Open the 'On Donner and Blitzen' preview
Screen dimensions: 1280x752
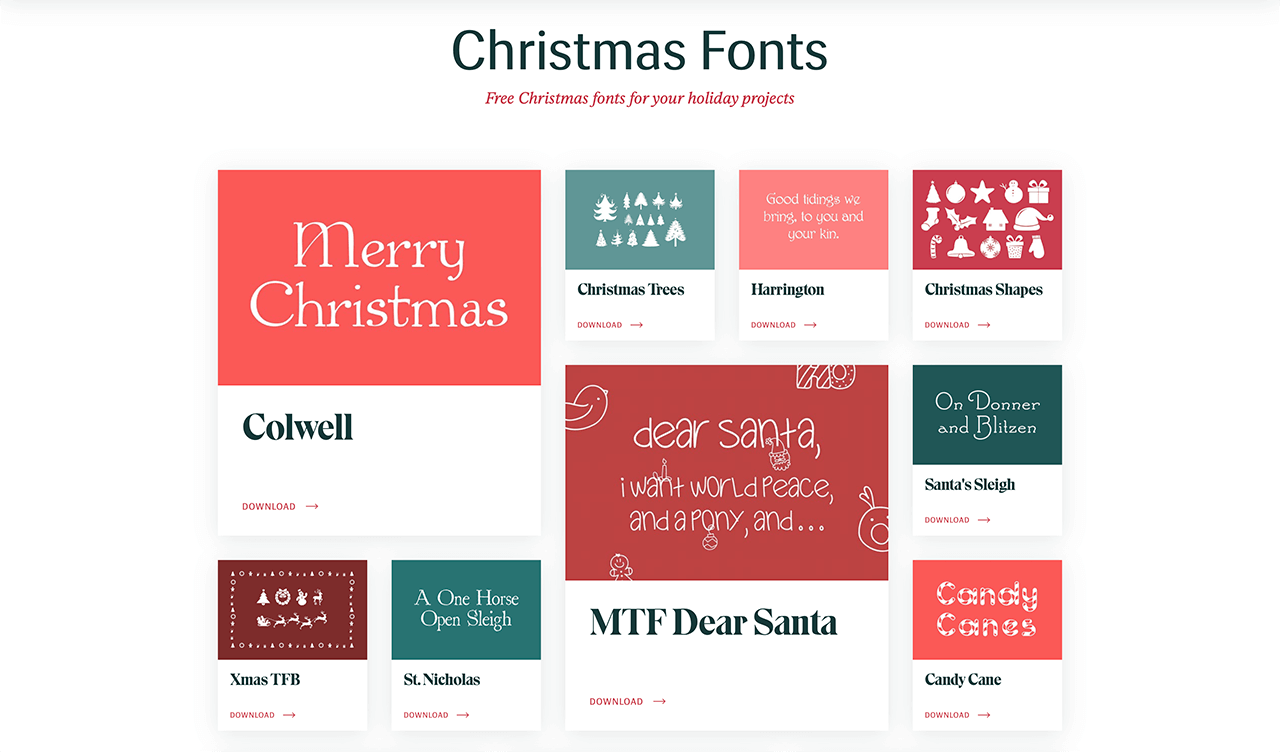click(x=987, y=414)
